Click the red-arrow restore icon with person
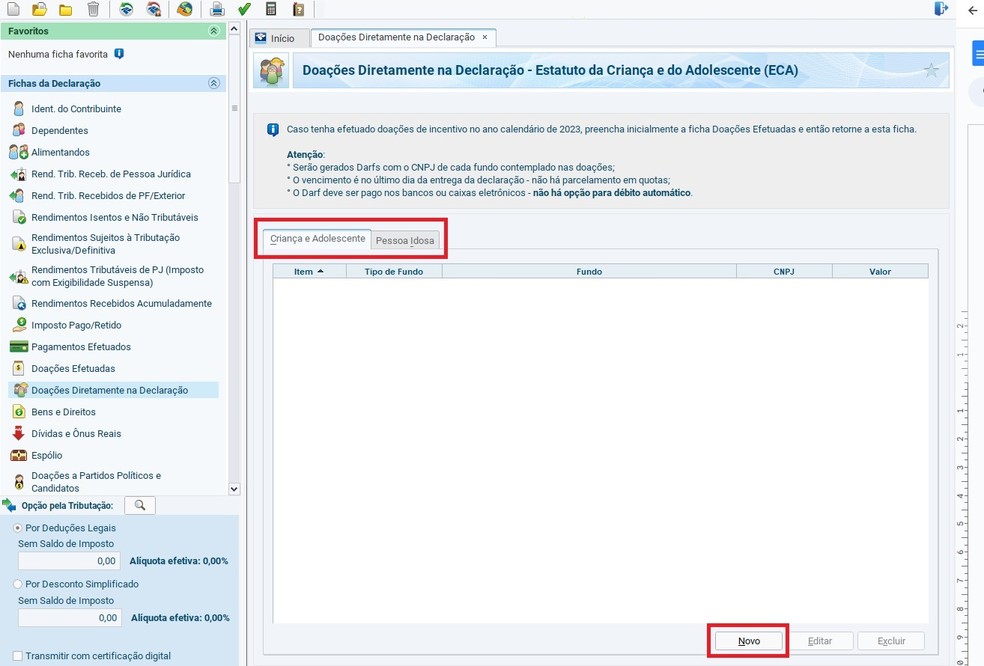The image size is (984, 666). tap(153, 9)
